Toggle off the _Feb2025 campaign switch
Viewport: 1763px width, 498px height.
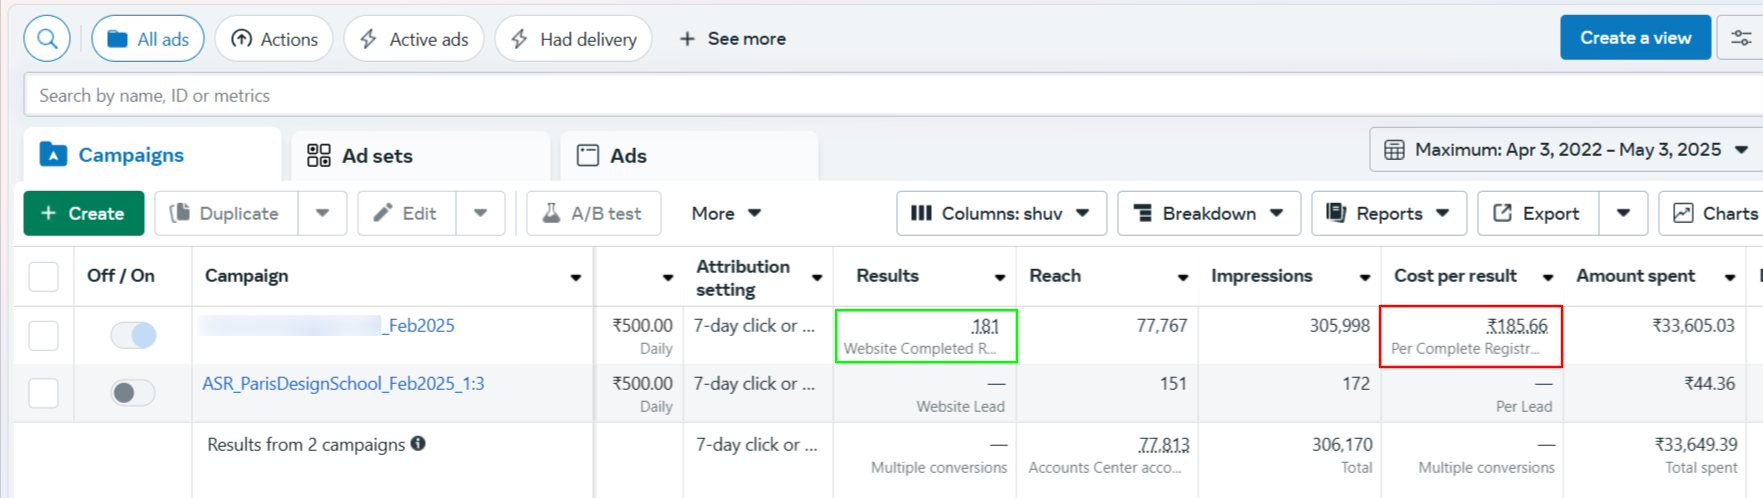(133, 335)
